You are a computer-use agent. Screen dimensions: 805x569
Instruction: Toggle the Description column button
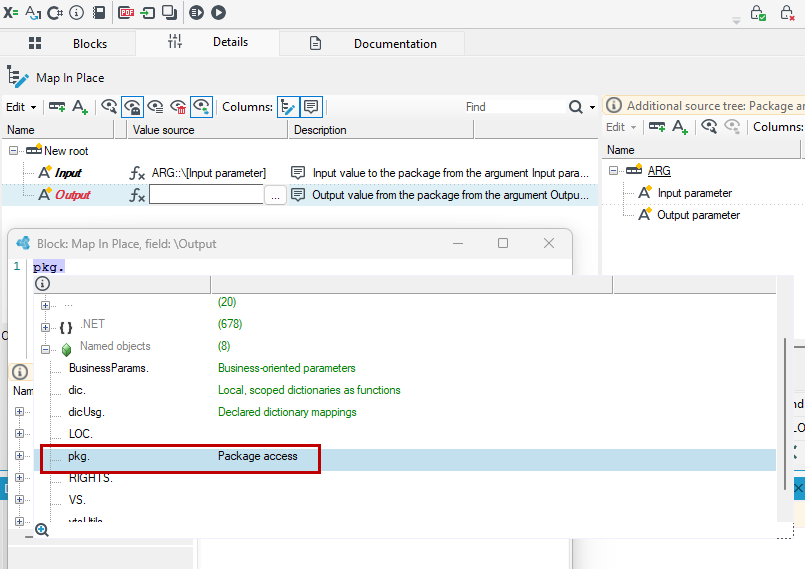tap(311, 107)
